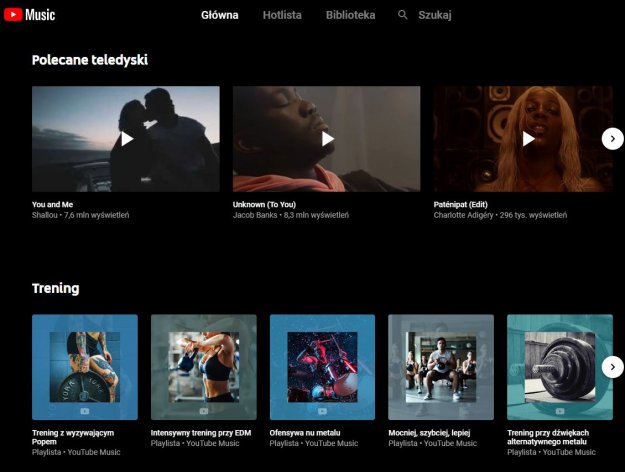Viewport: 625px width, 472px height.
Task: Click the 7,6 mln wyświetleń view count
Action: click(96, 215)
